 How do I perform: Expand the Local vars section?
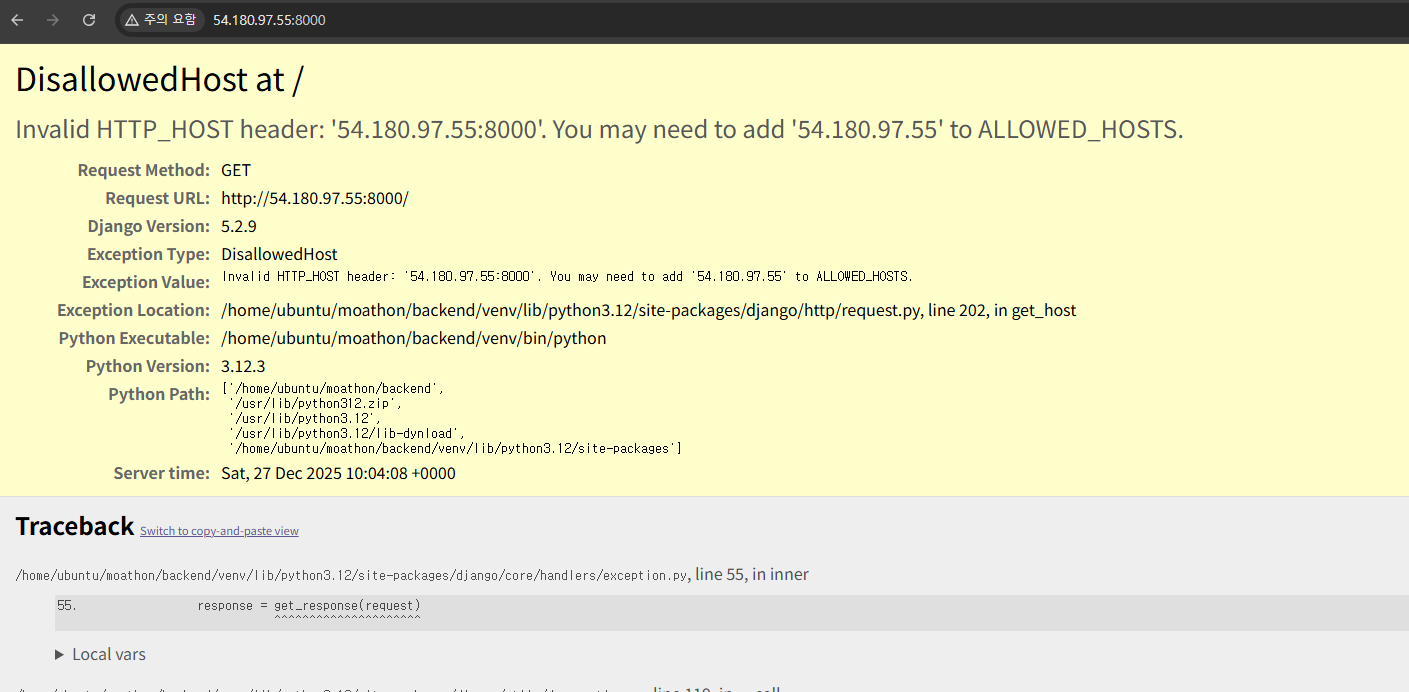(100, 655)
